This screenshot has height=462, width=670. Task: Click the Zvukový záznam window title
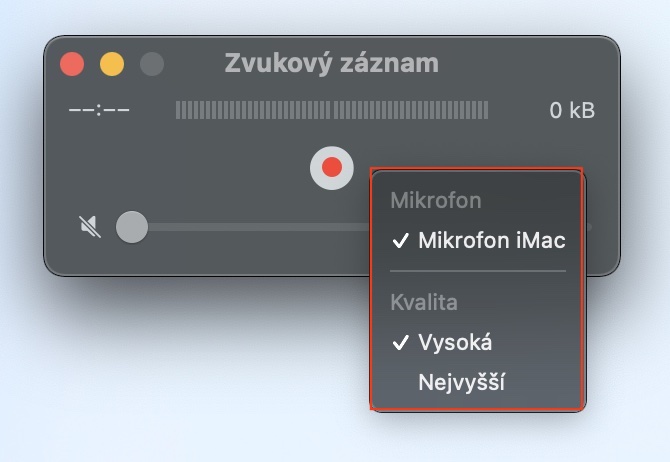pos(332,63)
